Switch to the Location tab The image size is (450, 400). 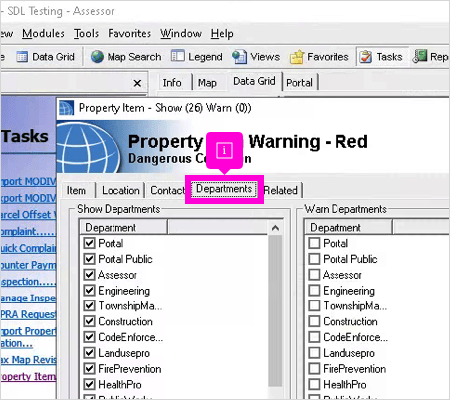click(x=121, y=190)
